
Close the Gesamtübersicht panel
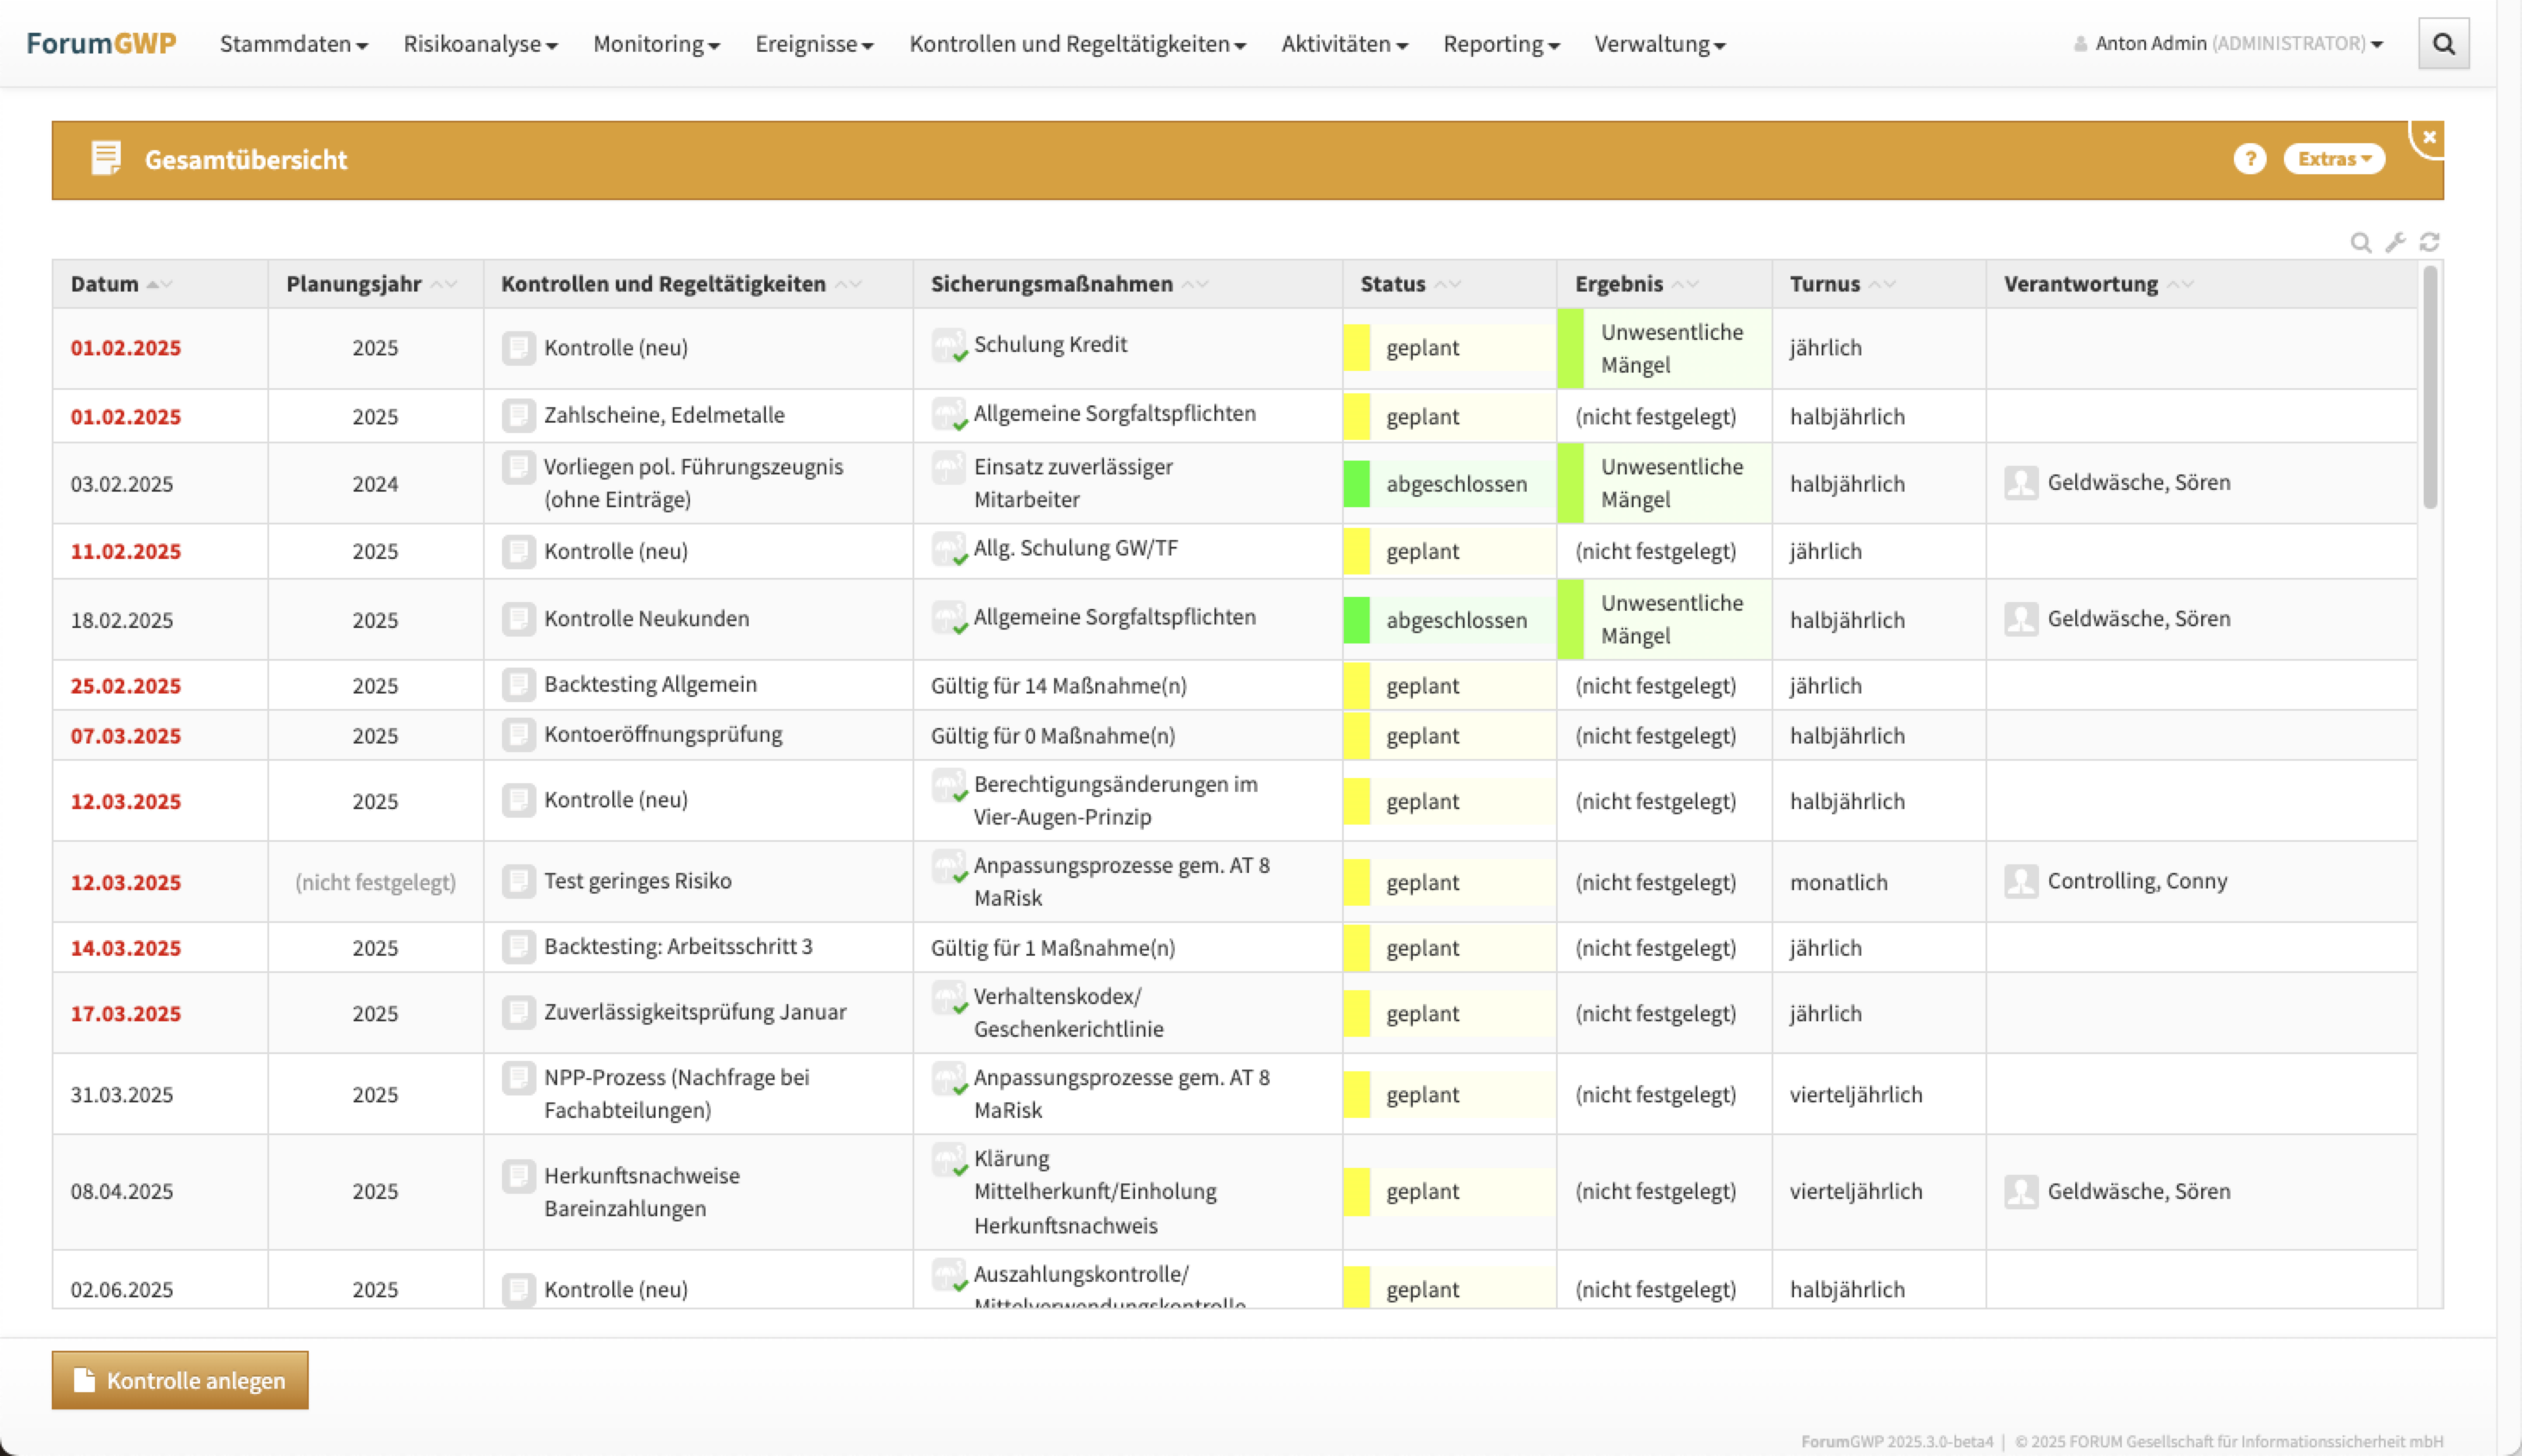(2428, 138)
